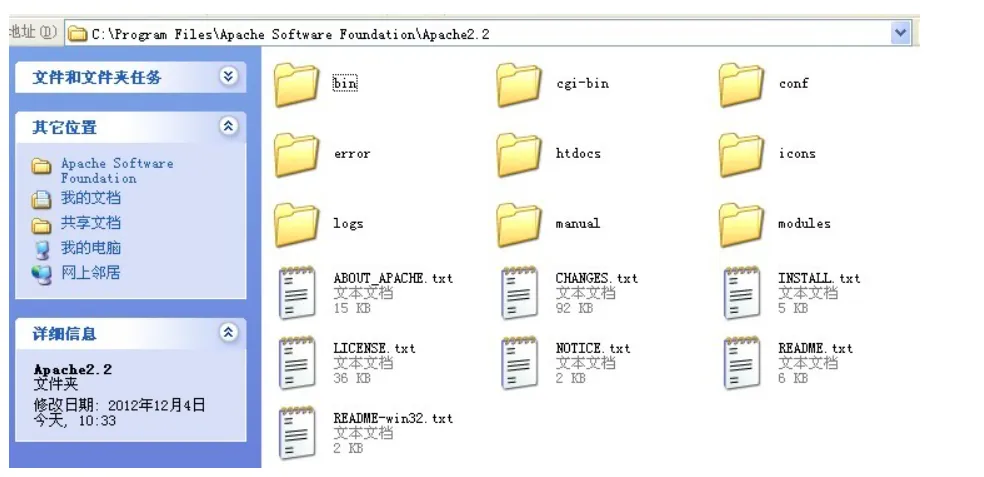Click the README.txt file name

(816, 348)
